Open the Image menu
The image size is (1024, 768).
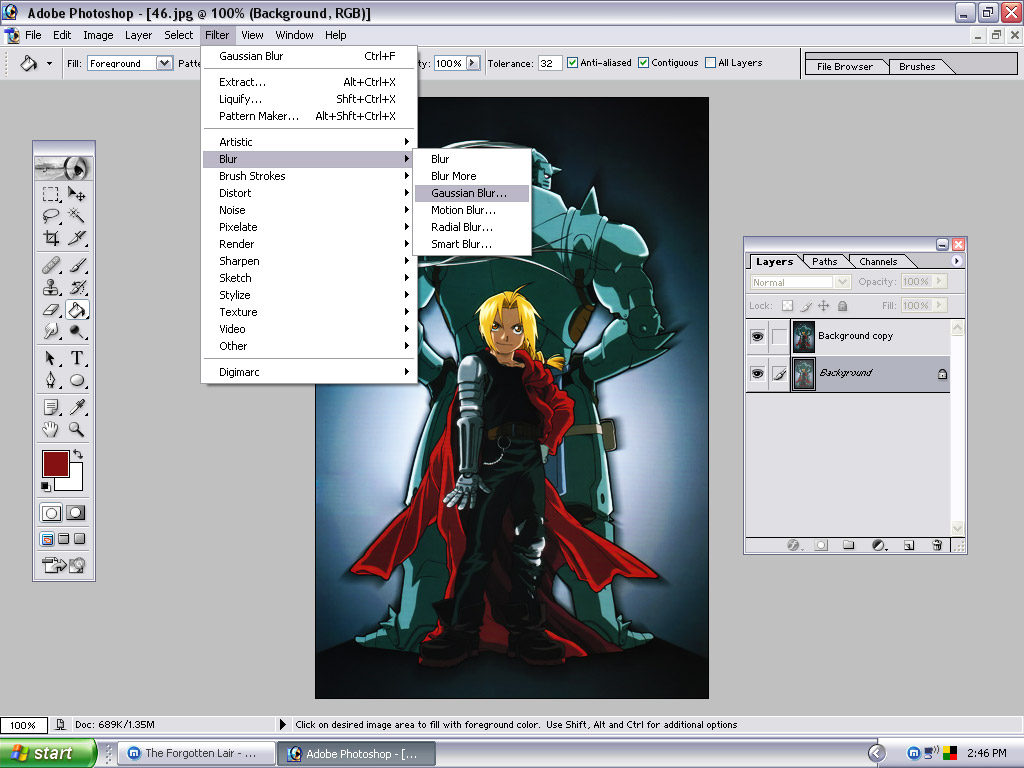[x=98, y=35]
